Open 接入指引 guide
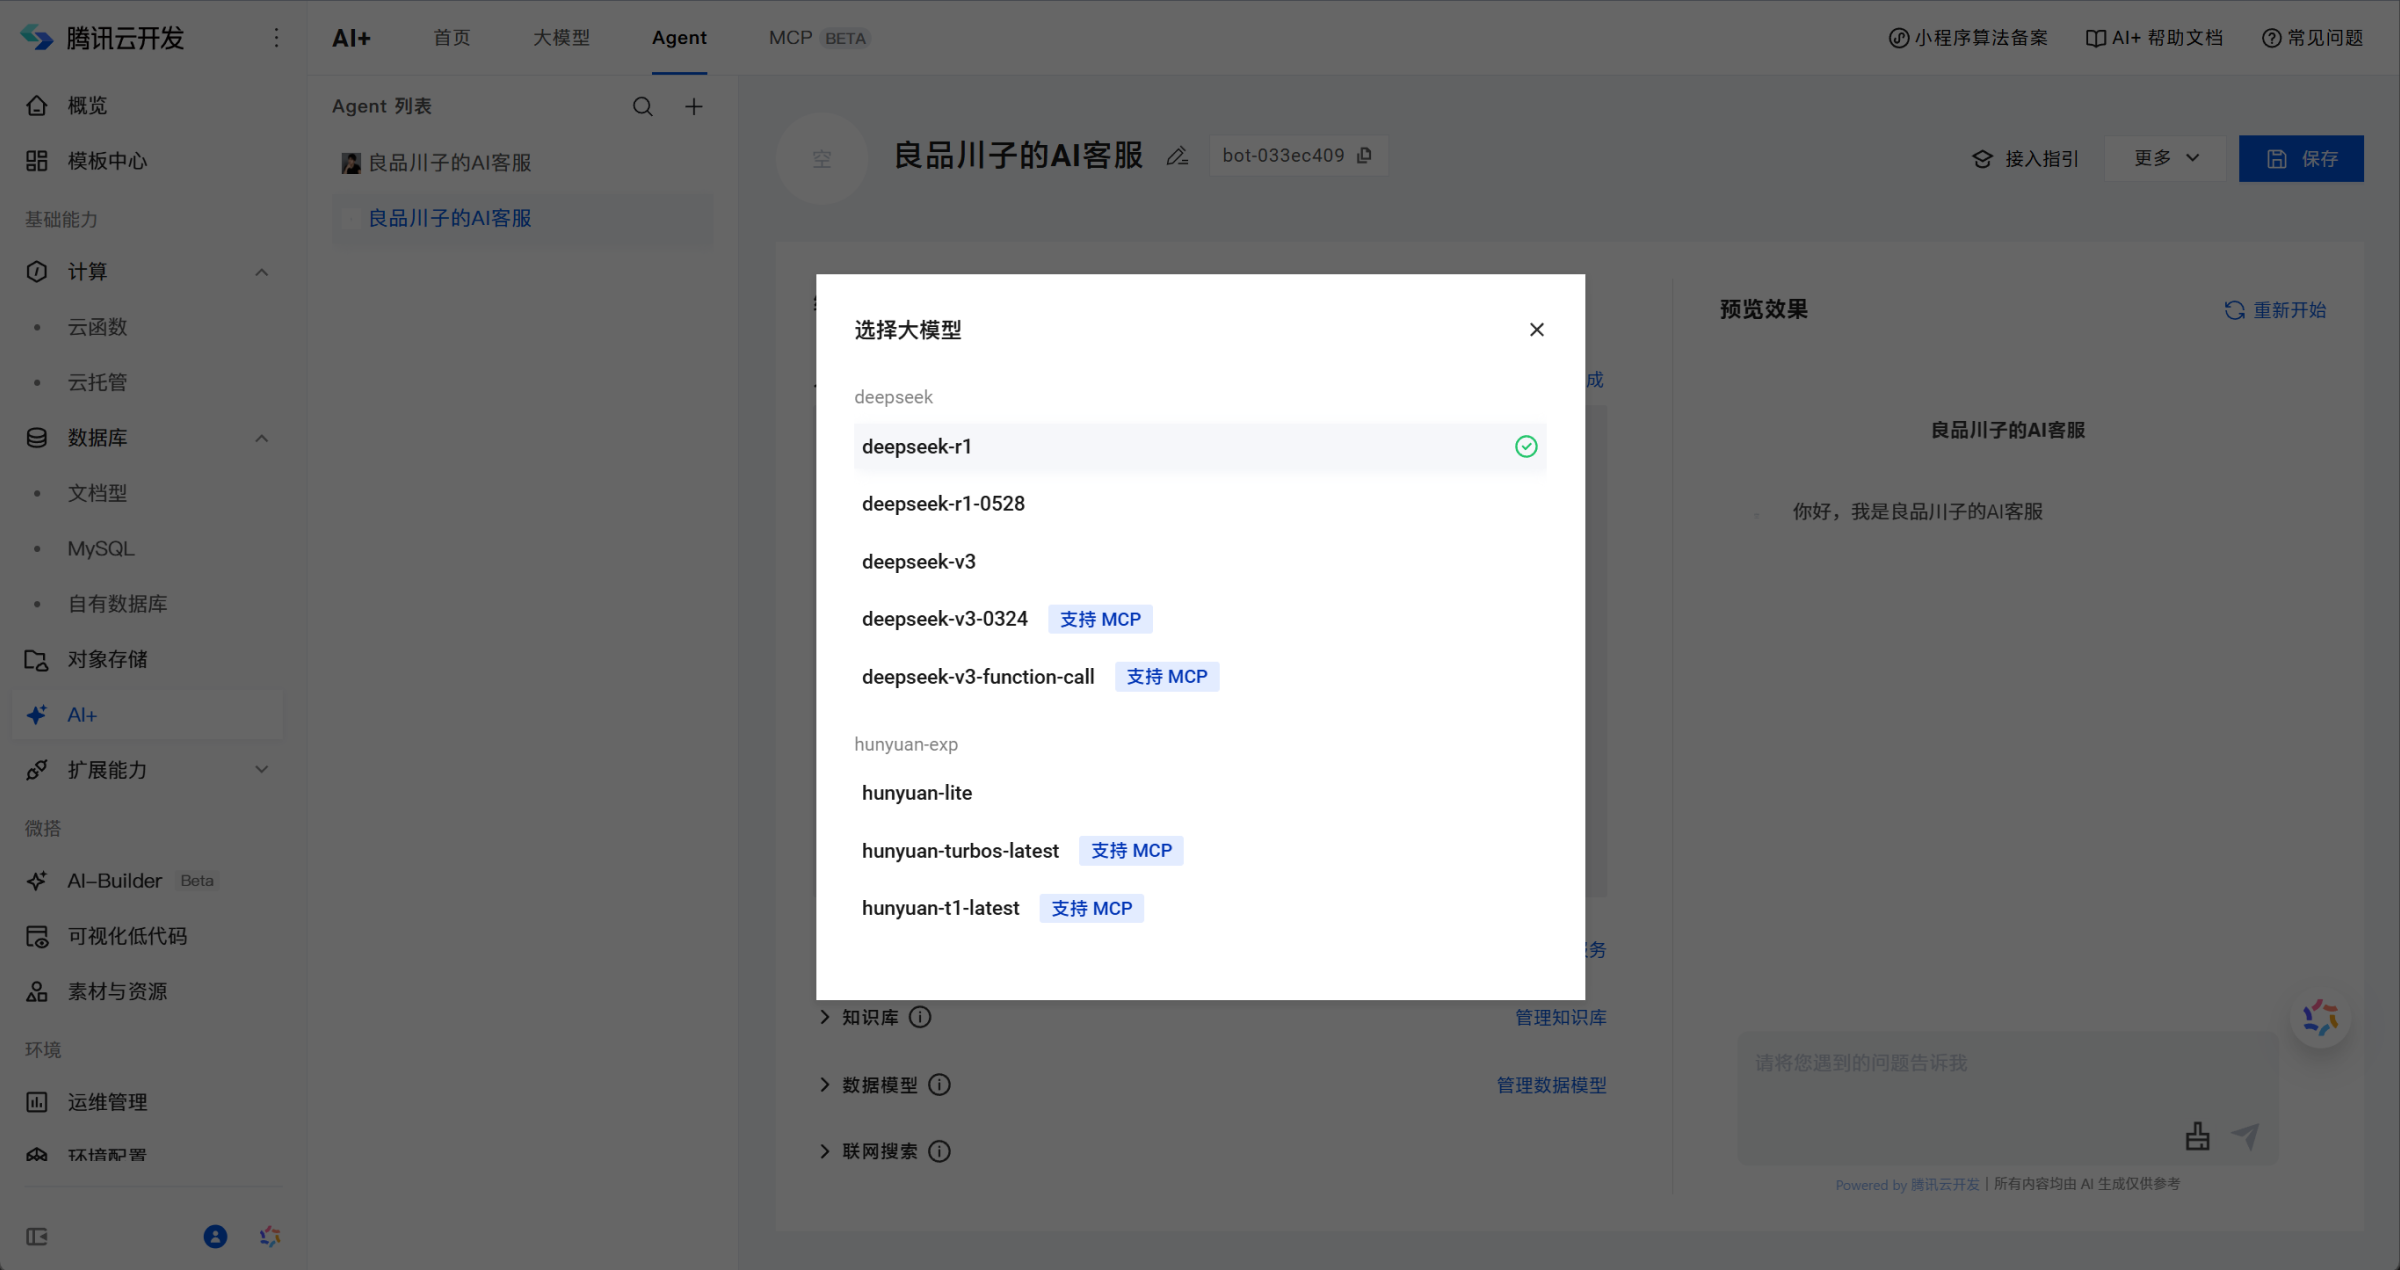2400x1270 pixels. click(x=2025, y=159)
